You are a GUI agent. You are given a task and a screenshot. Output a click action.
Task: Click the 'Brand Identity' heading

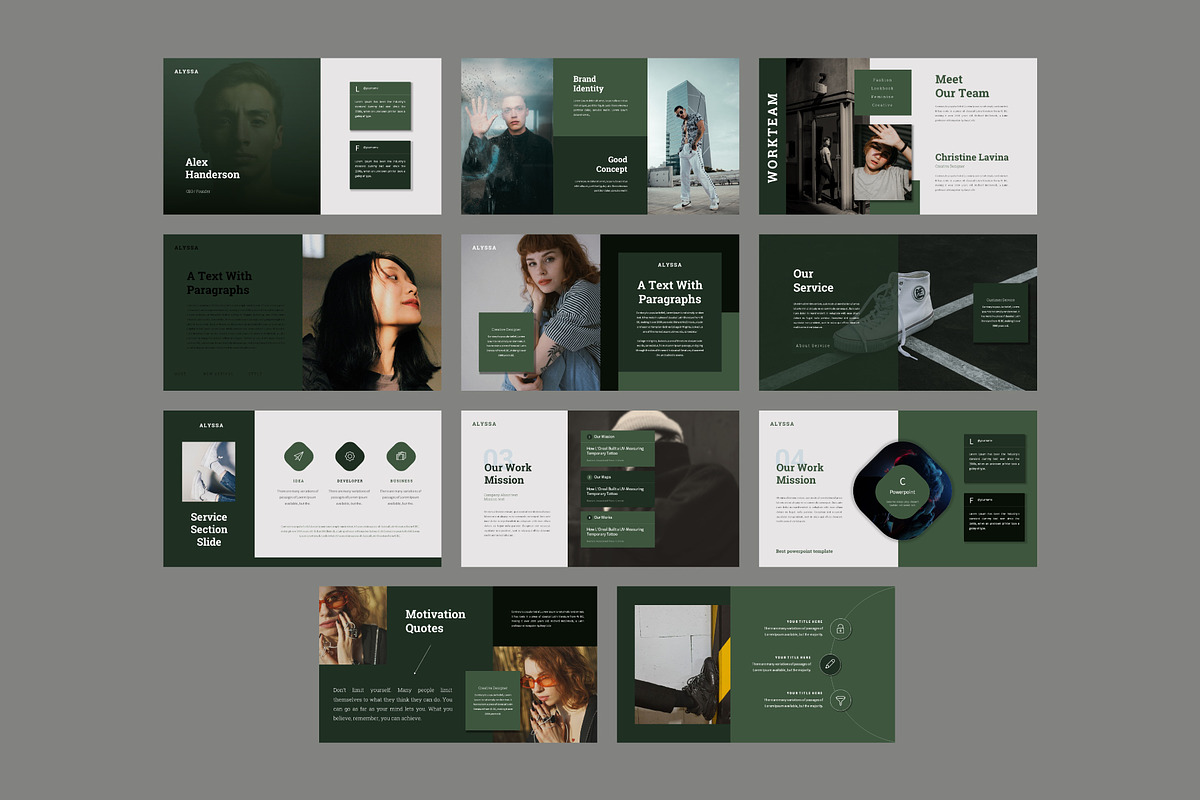(588, 84)
